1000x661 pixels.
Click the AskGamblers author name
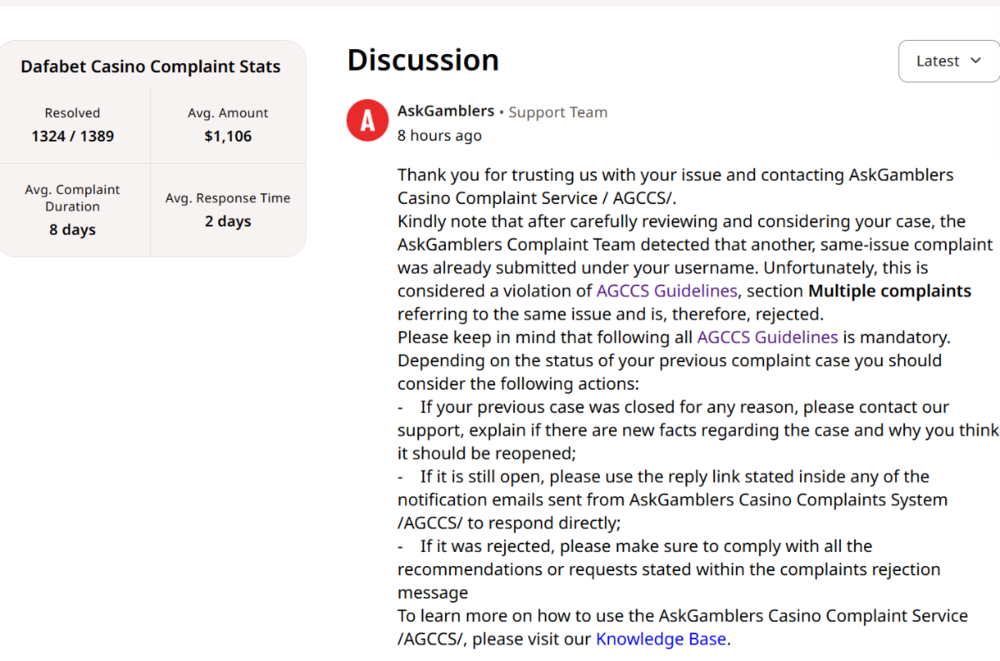pyautogui.click(x=446, y=111)
